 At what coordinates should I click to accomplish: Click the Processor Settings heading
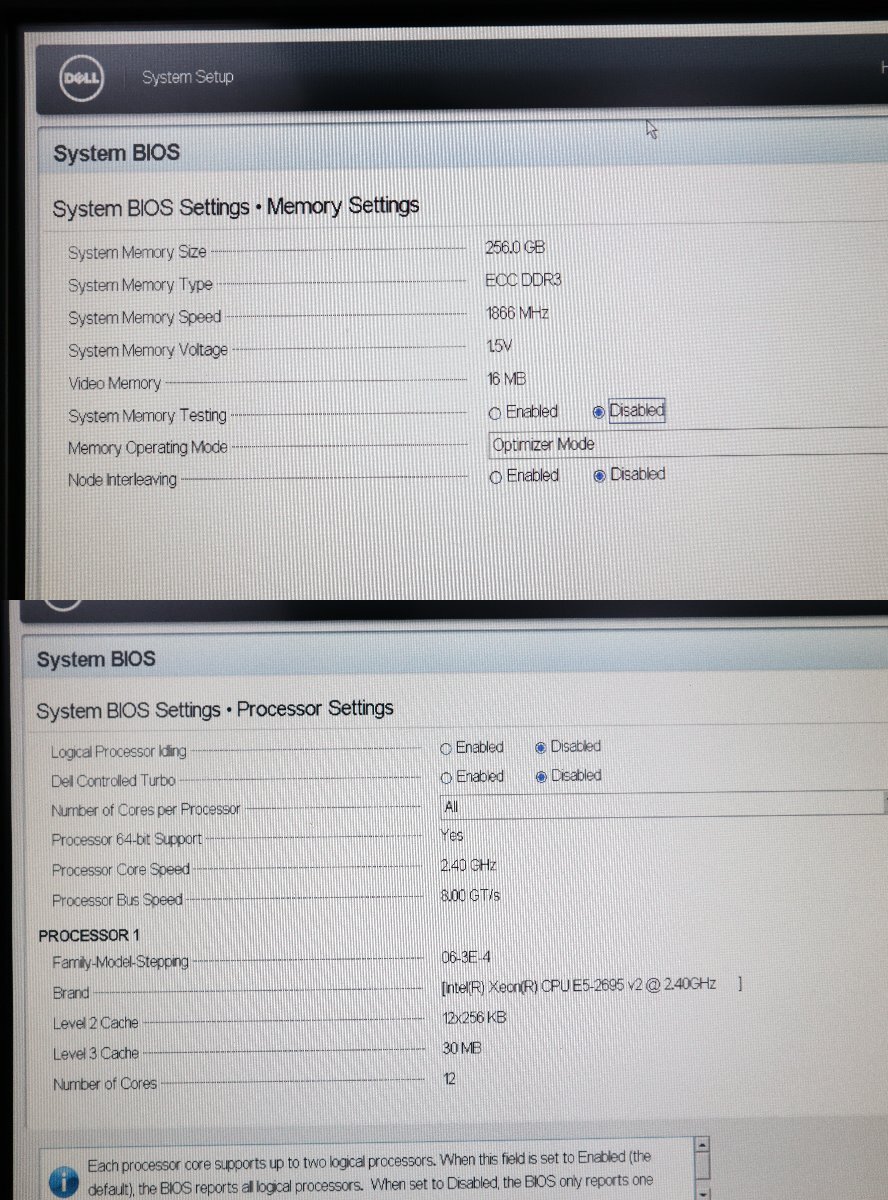pyautogui.click(x=315, y=709)
